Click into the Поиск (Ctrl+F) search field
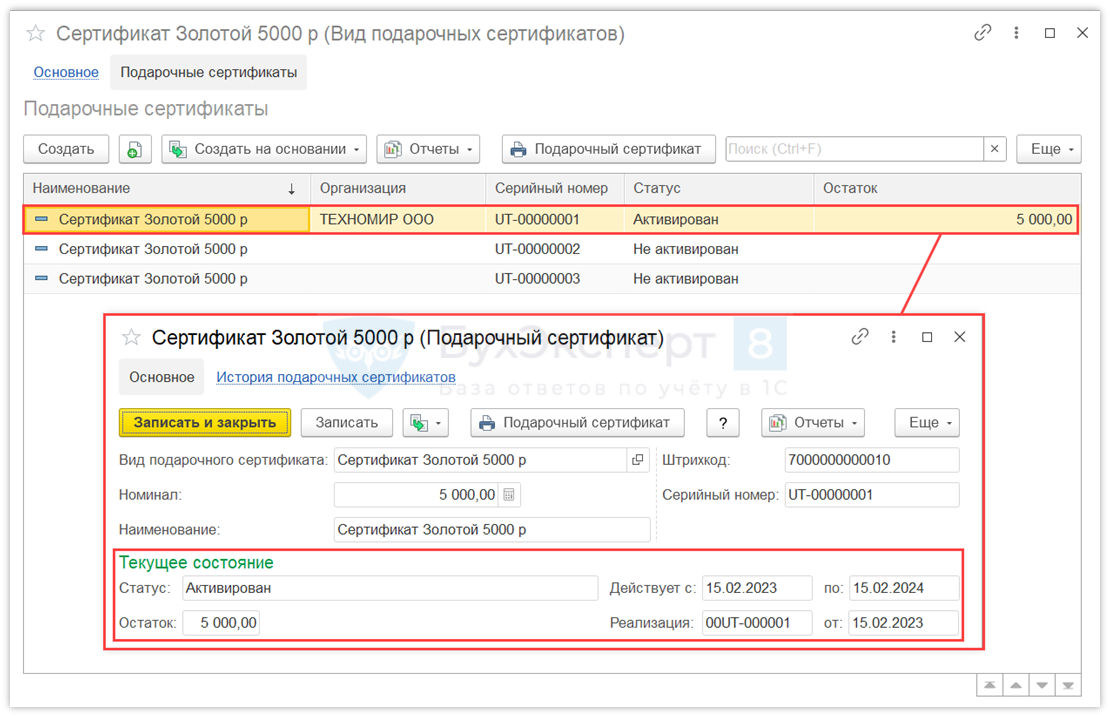1110x717 pixels. (854, 149)
